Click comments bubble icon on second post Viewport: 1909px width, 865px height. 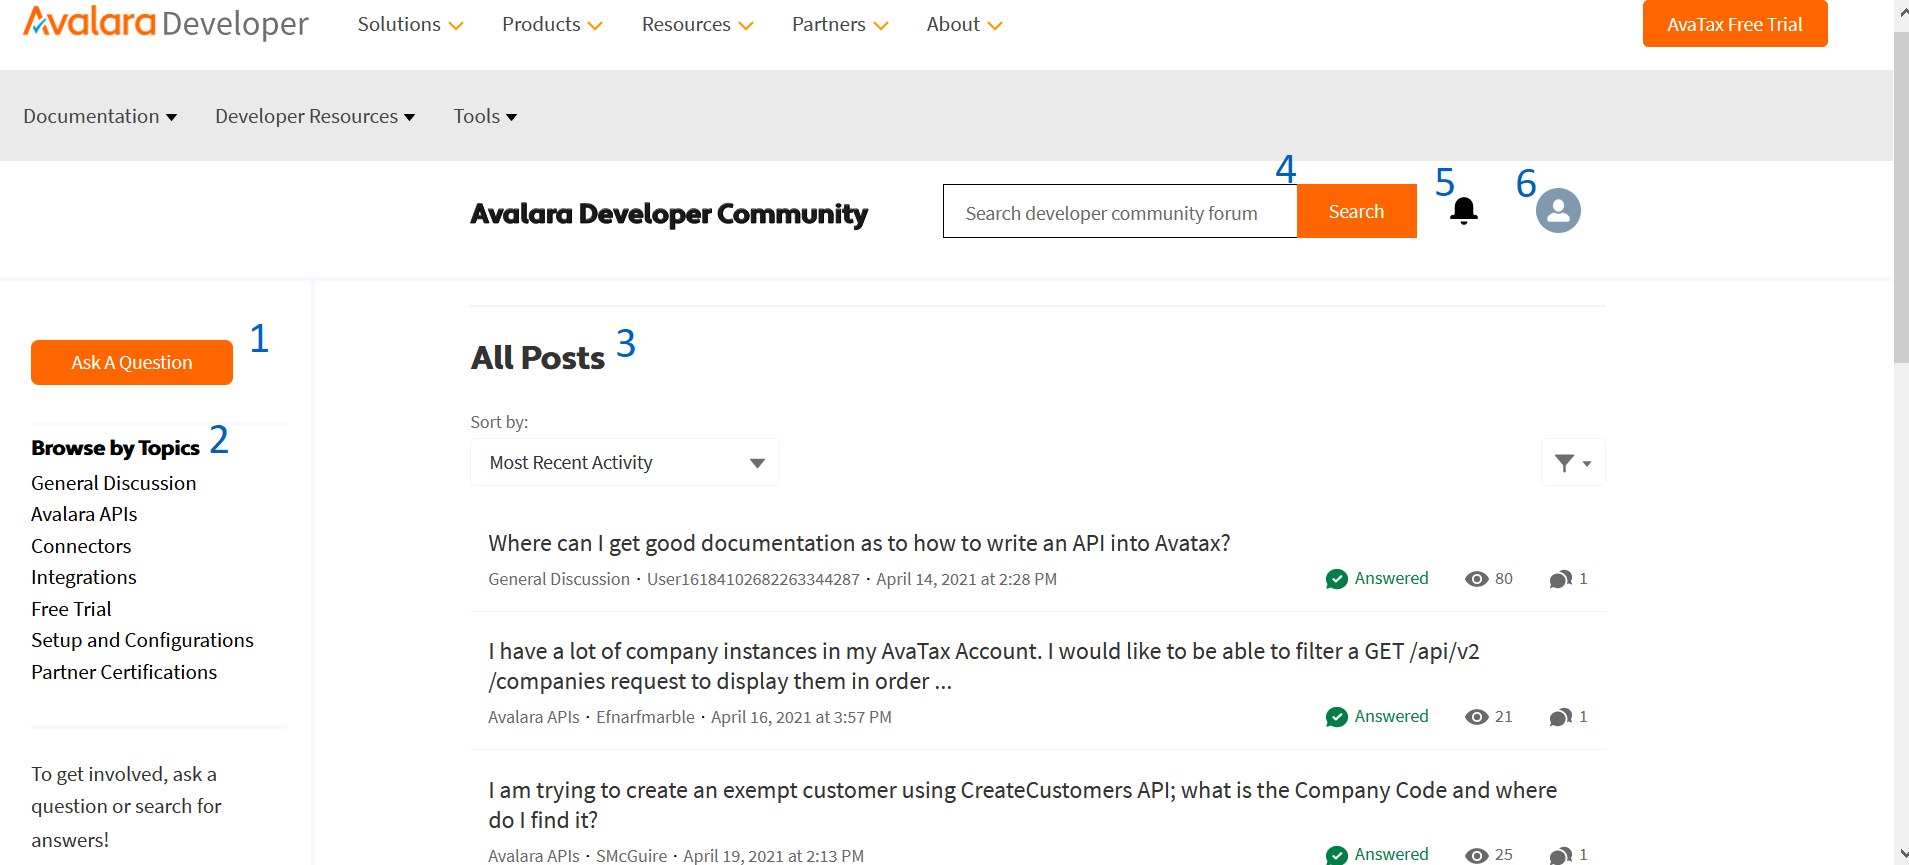1560,717
